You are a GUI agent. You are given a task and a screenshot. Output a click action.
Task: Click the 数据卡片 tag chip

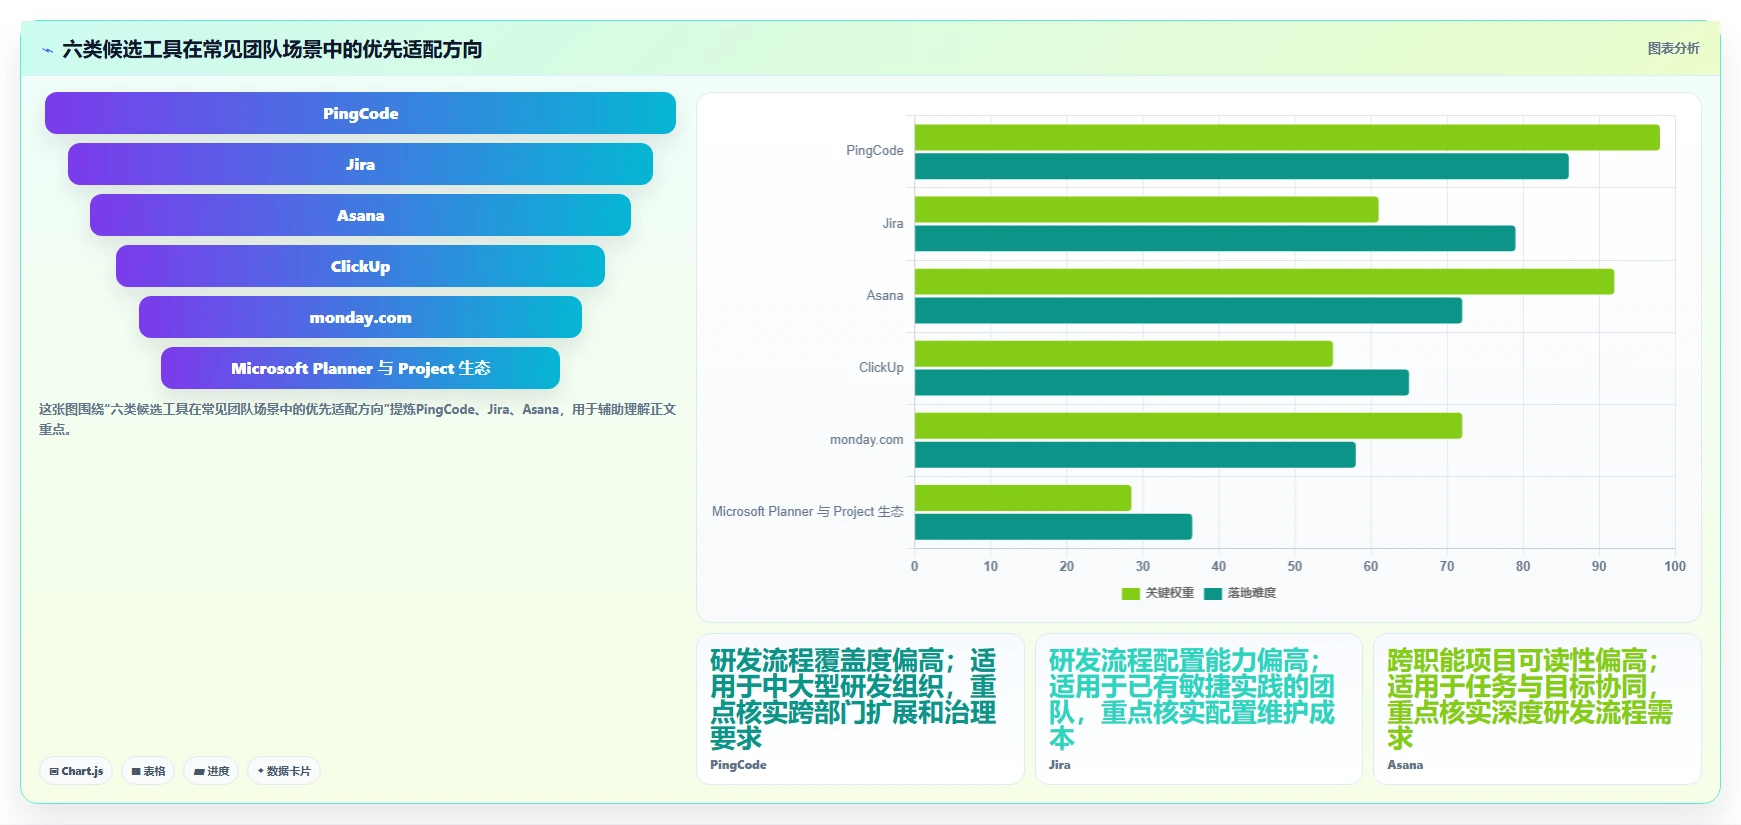click(284, 771)
